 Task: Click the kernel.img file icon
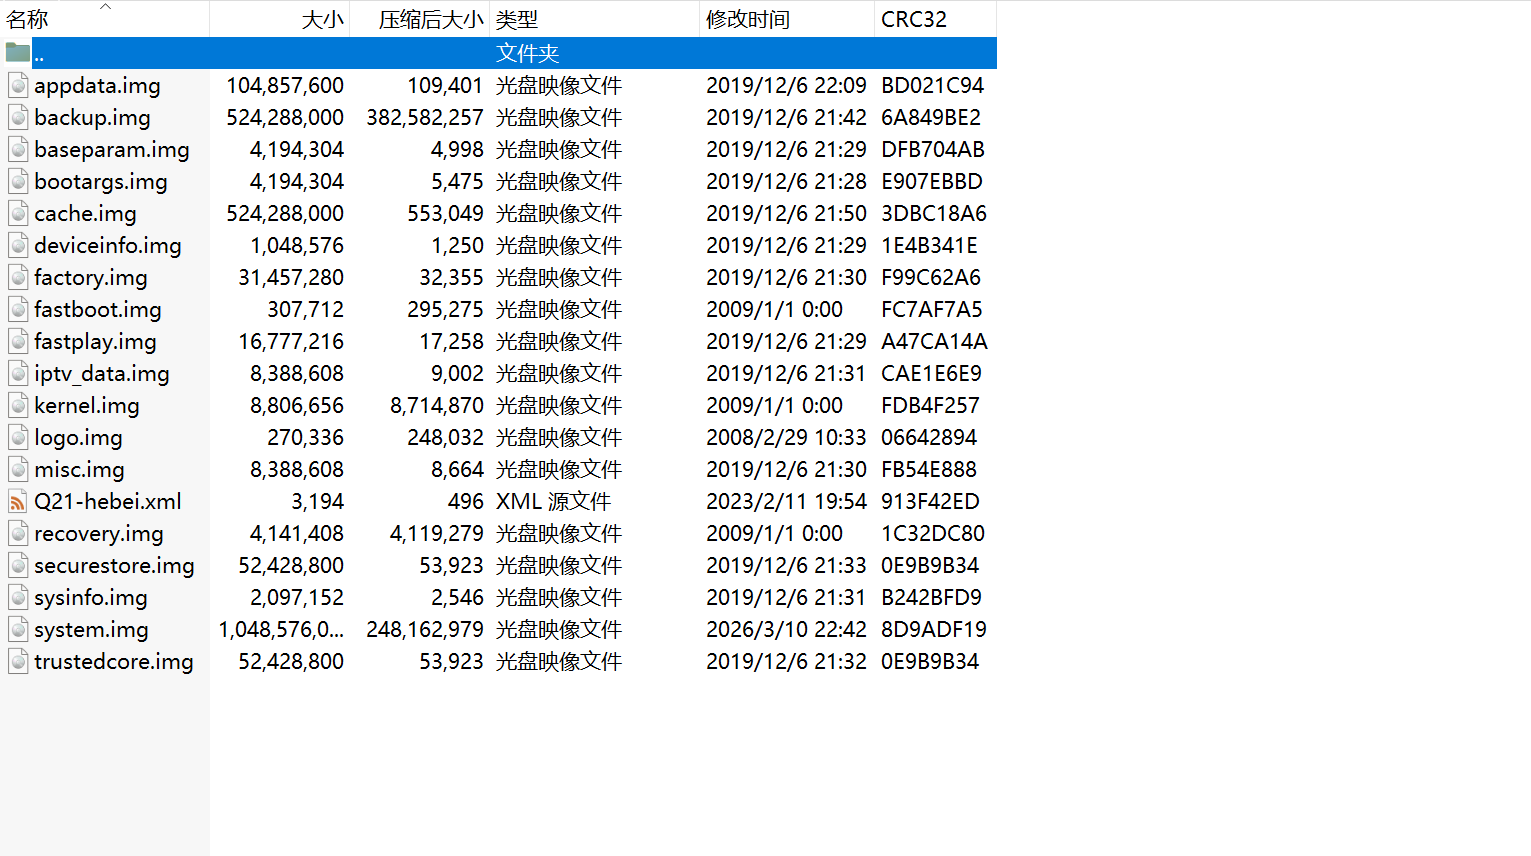18,405
